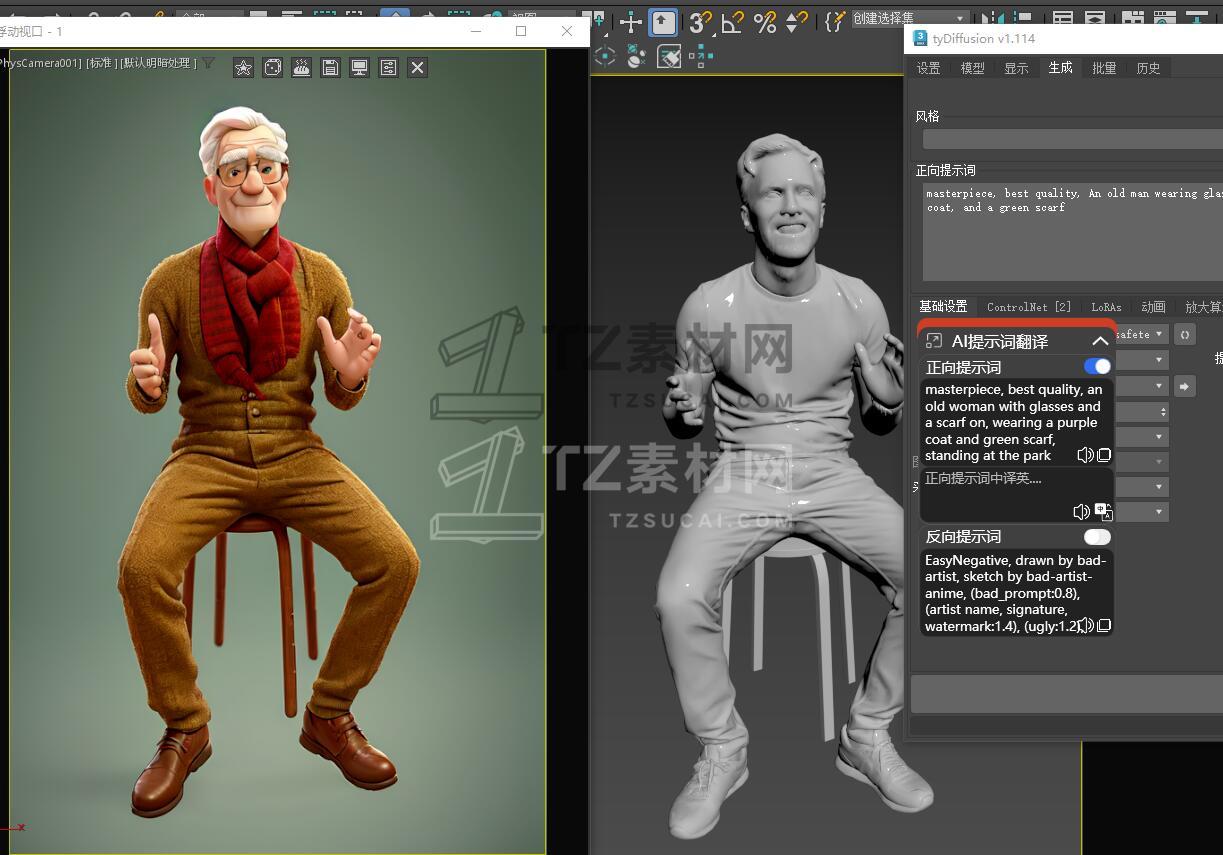The image size is (1223, 855).
Task: Play audio of the negative prompt text
Action: coord(1085,626)
